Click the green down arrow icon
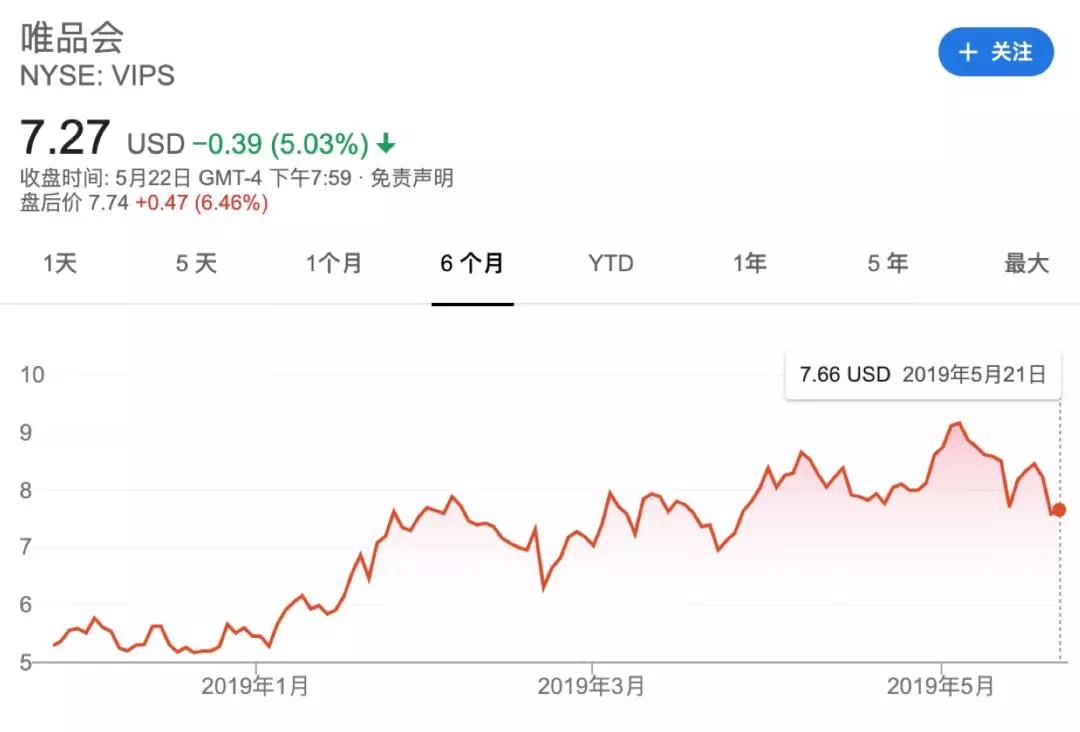Screen dimensions: 1080x732 386,144
